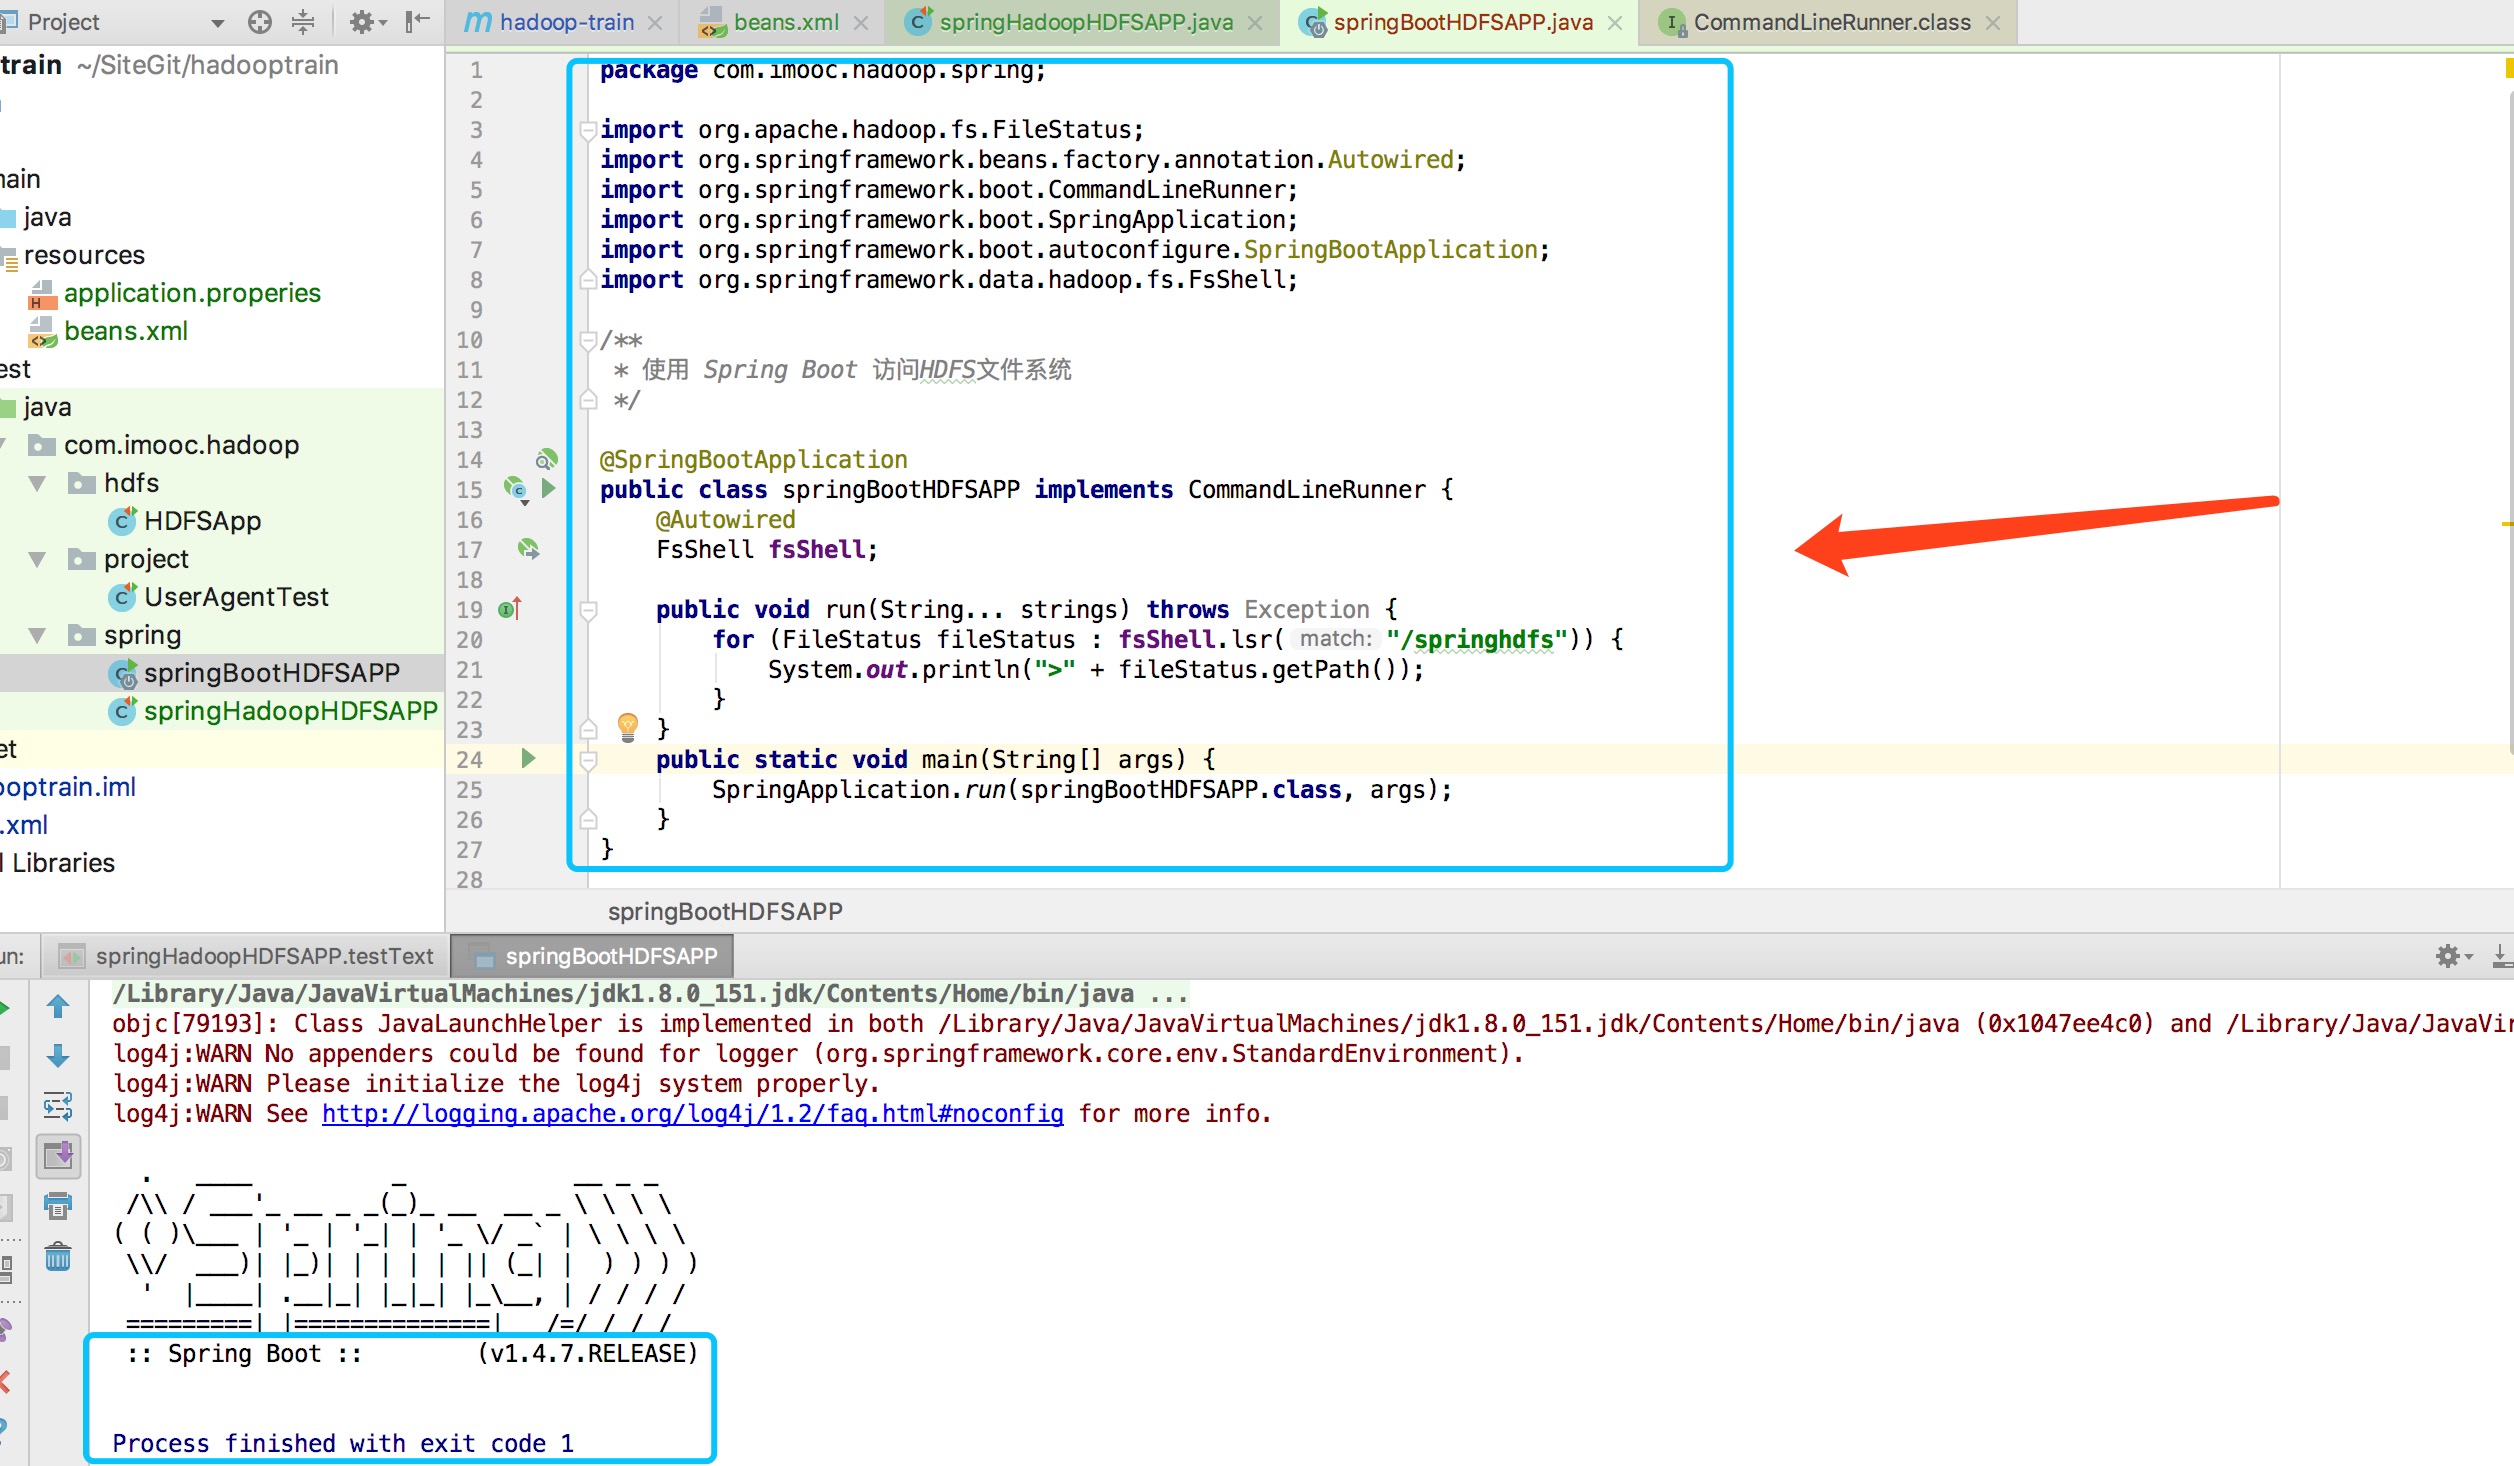Open Run panel settings gear
Image resolution: width=2514 pixels, height=1466 pixels.
pos(2453,956)
